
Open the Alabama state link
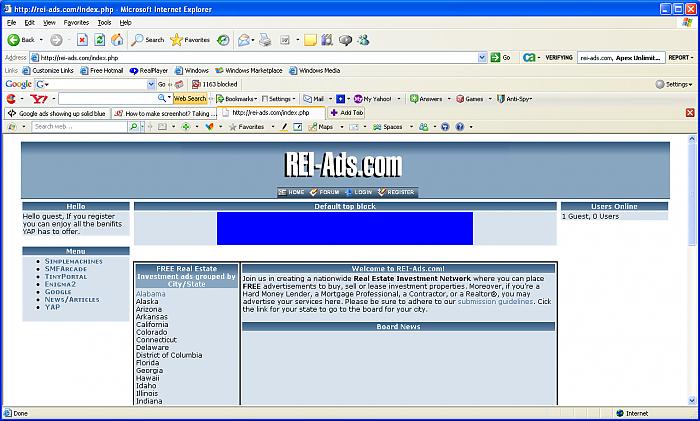150,294
